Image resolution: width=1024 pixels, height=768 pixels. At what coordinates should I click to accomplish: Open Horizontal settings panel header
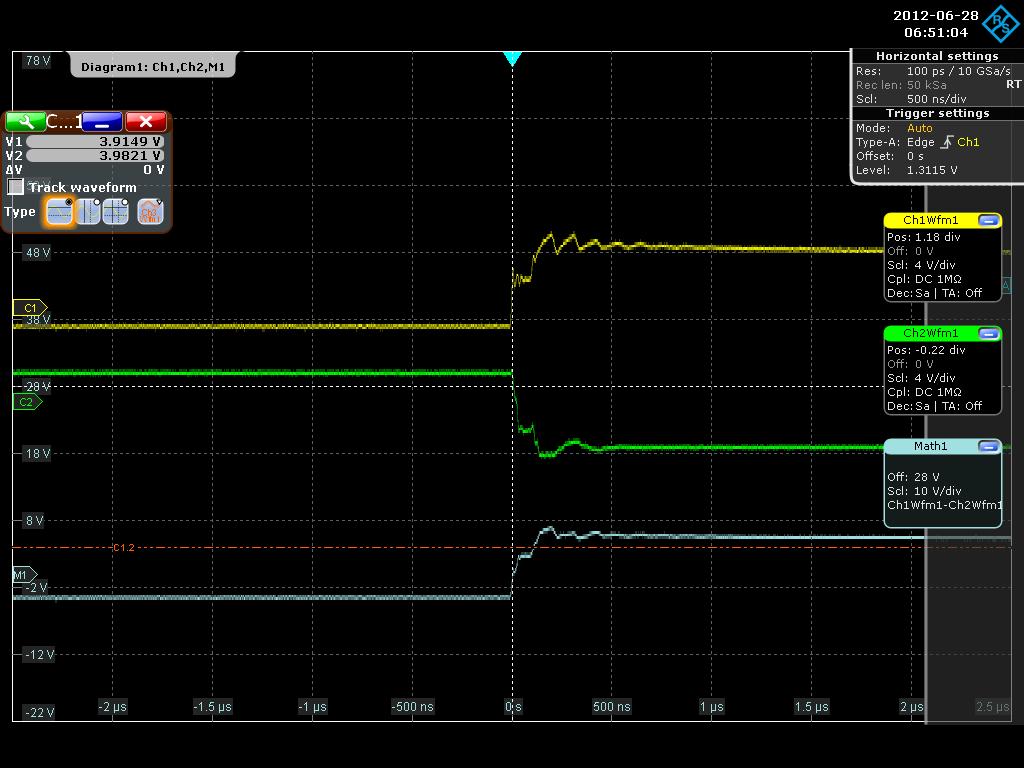click(937, 56)
